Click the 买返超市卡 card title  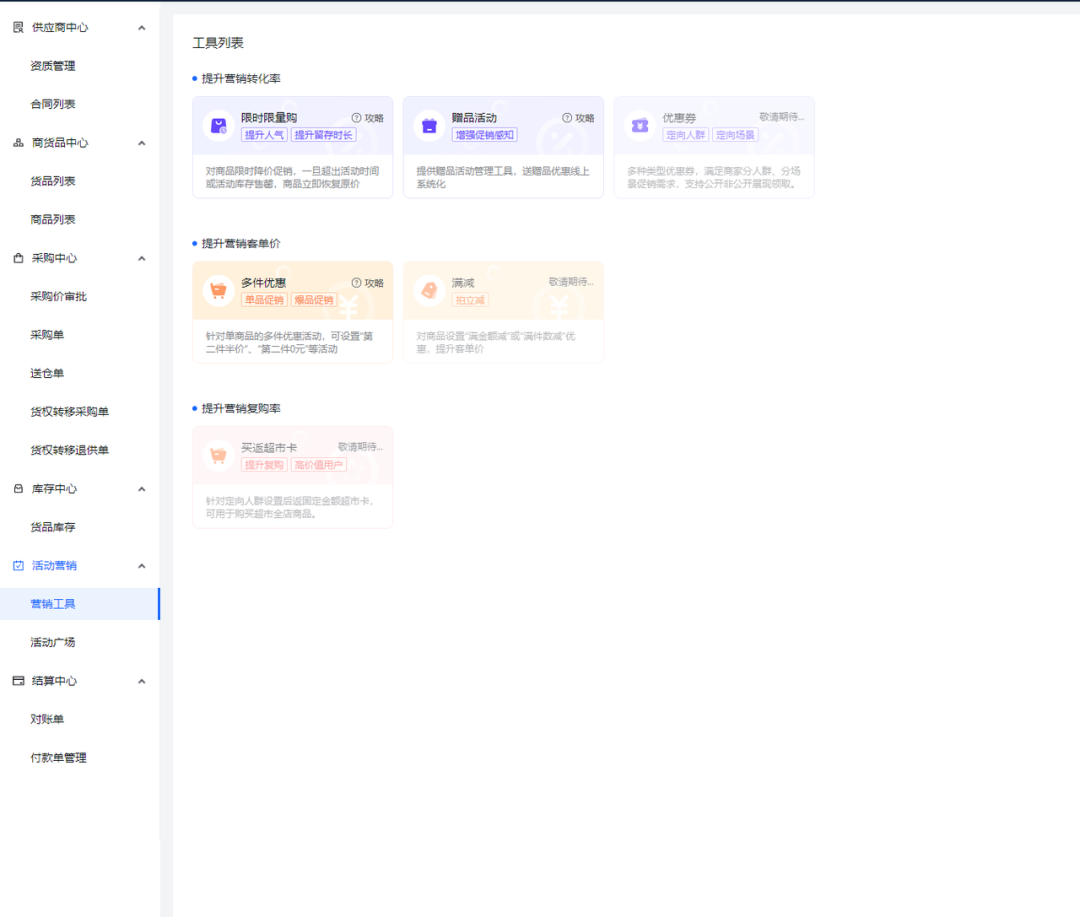tap(269, 448)
